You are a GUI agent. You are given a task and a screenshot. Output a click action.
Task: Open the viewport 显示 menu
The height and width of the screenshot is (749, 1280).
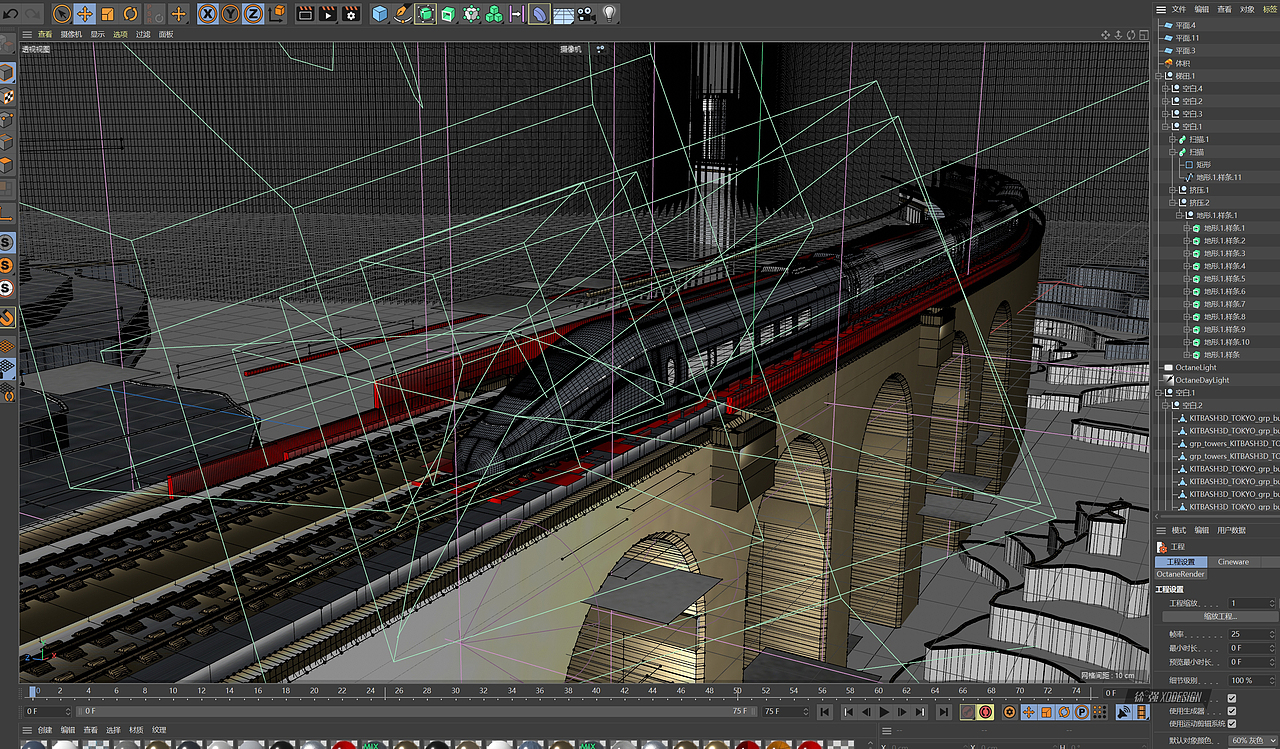click(97, 34)
